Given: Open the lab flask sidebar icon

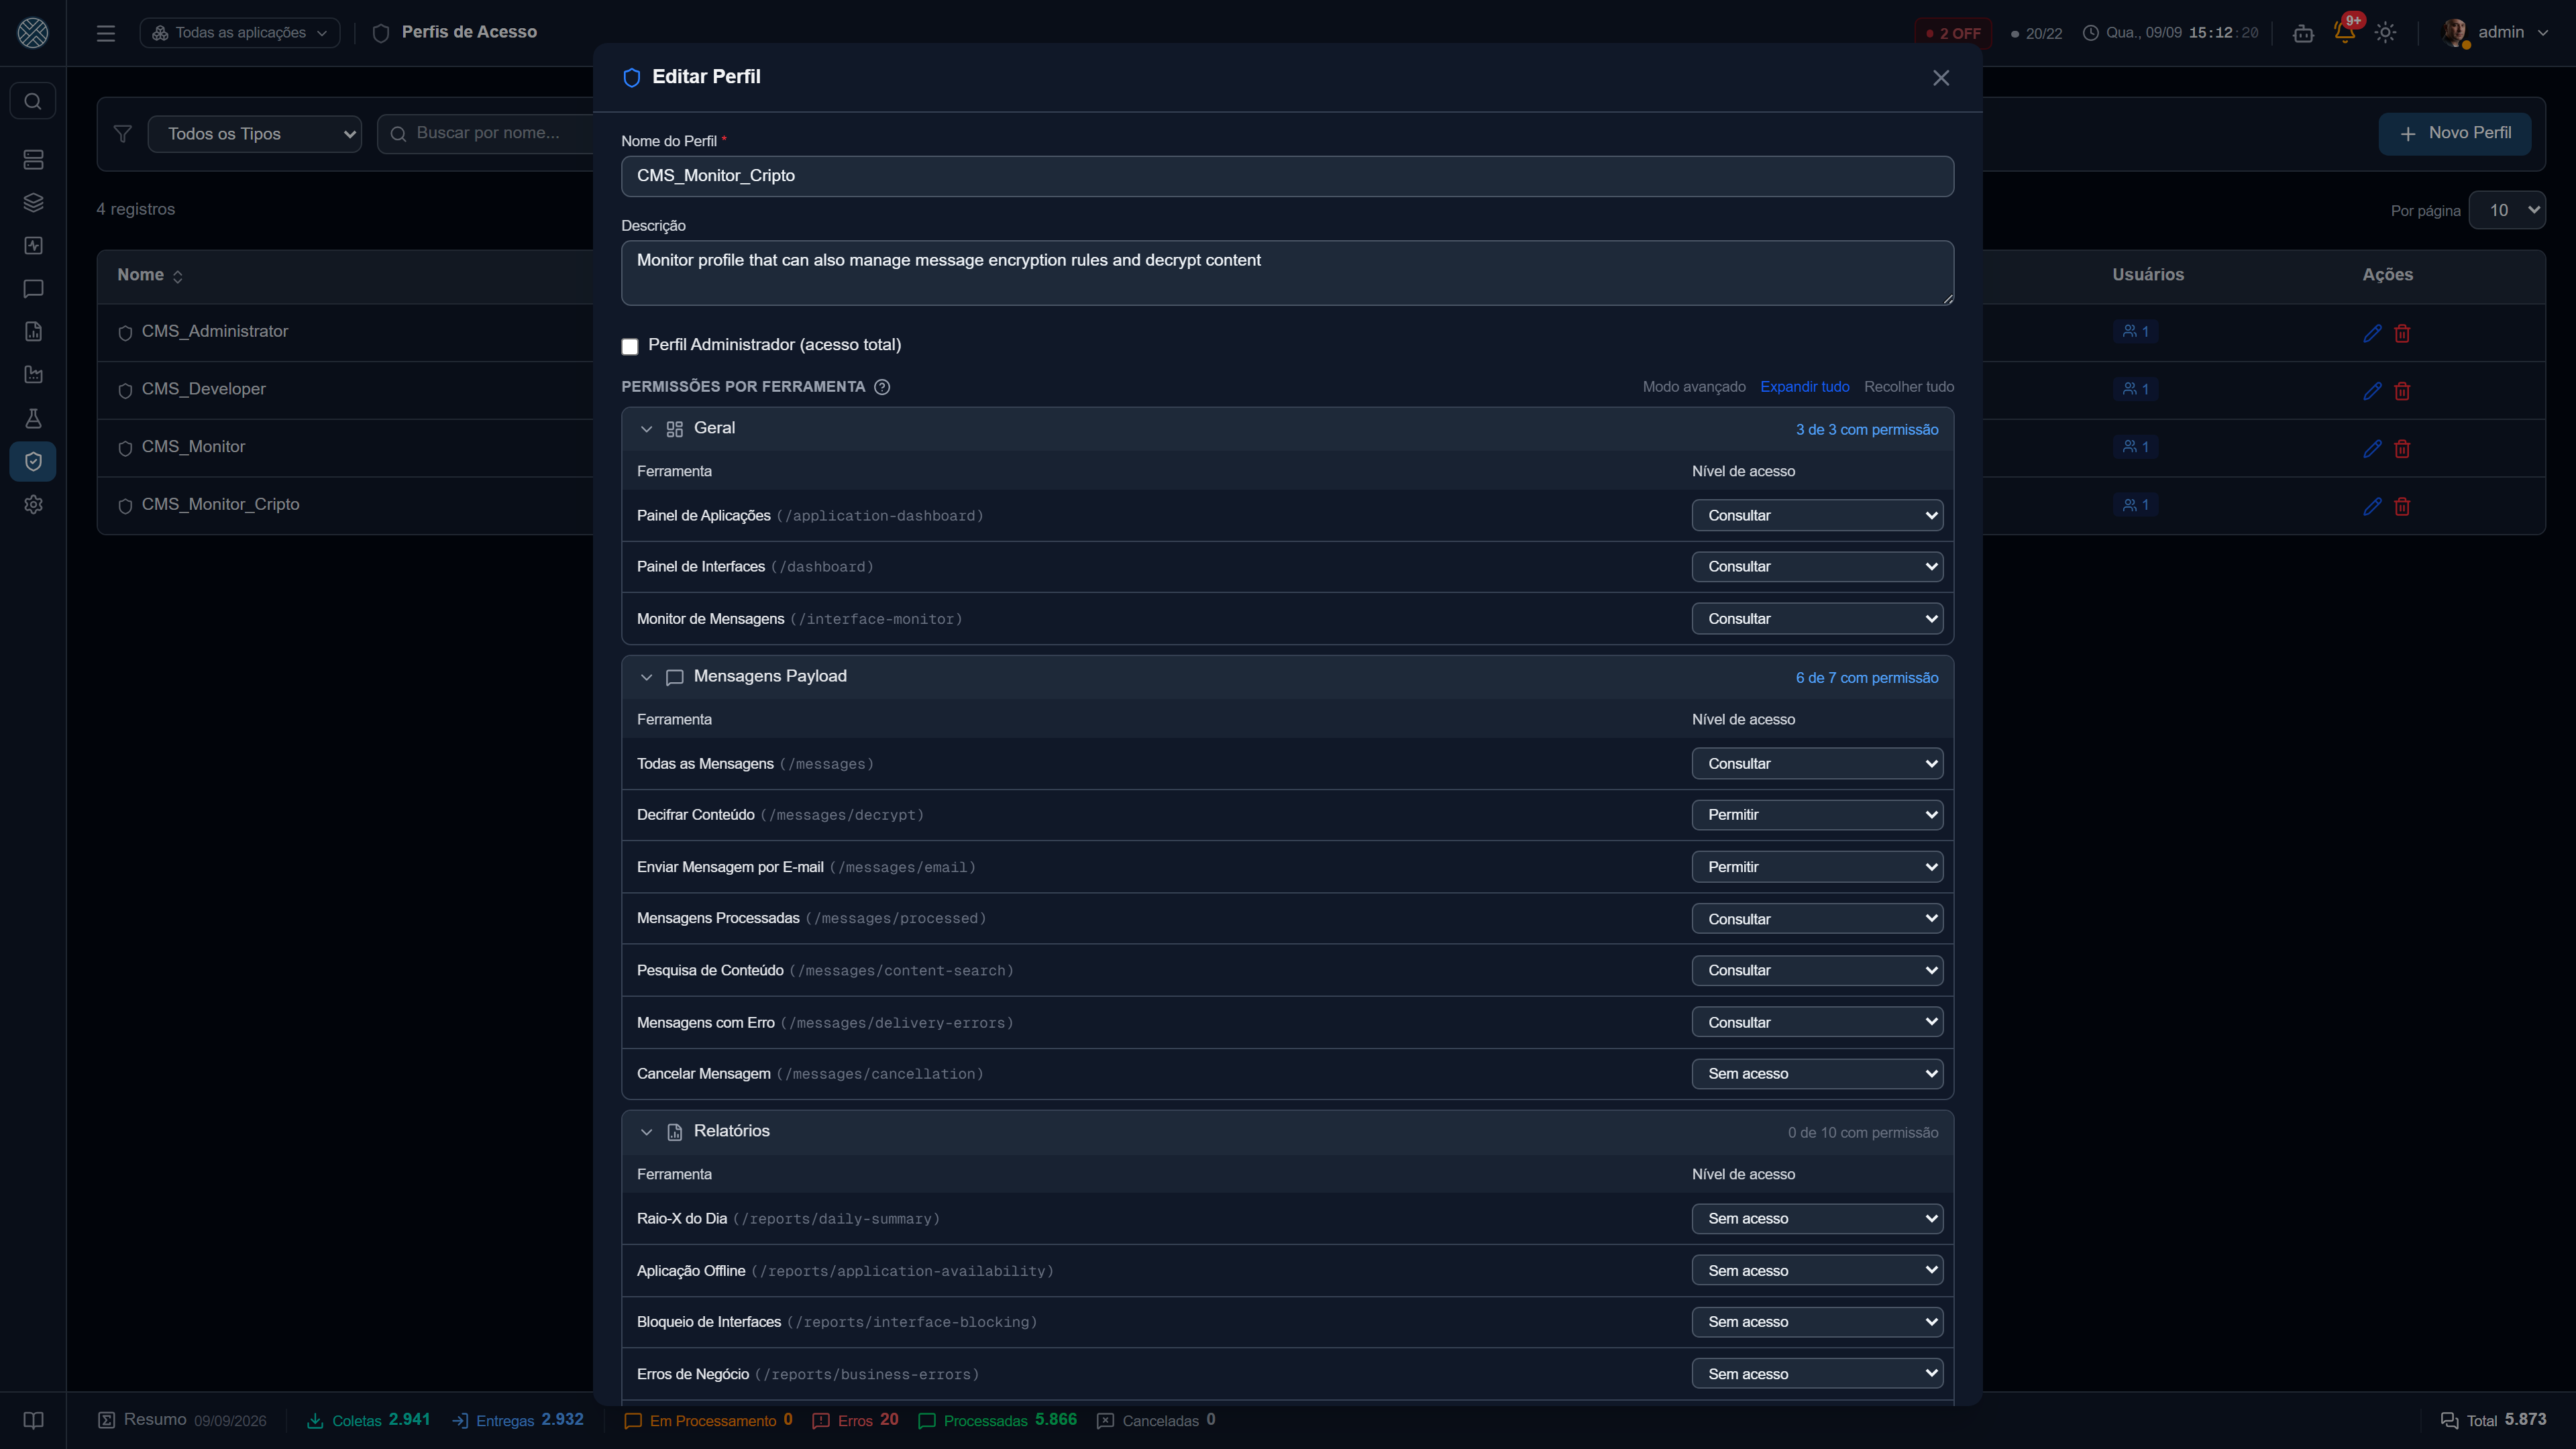Looking at the screenshot, I should [x=33, y=418].
